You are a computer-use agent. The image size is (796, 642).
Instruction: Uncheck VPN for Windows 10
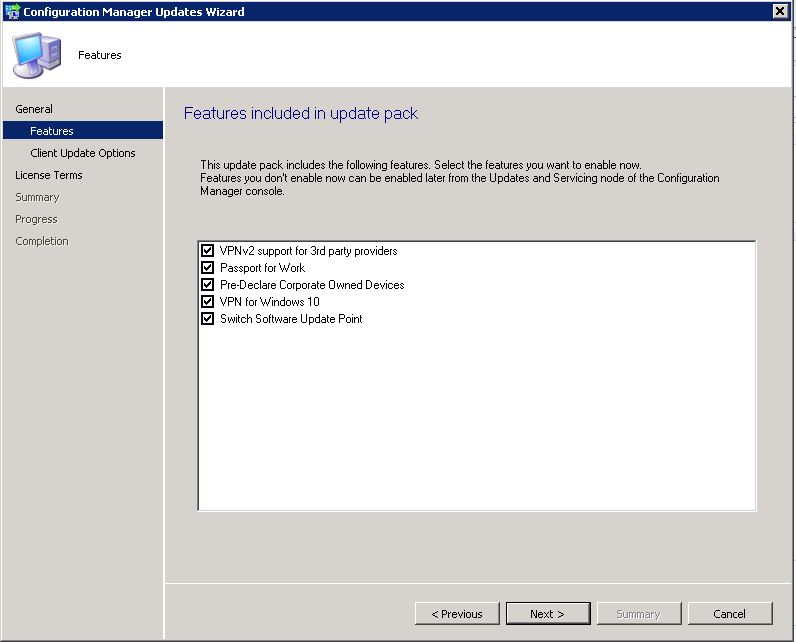207,301
